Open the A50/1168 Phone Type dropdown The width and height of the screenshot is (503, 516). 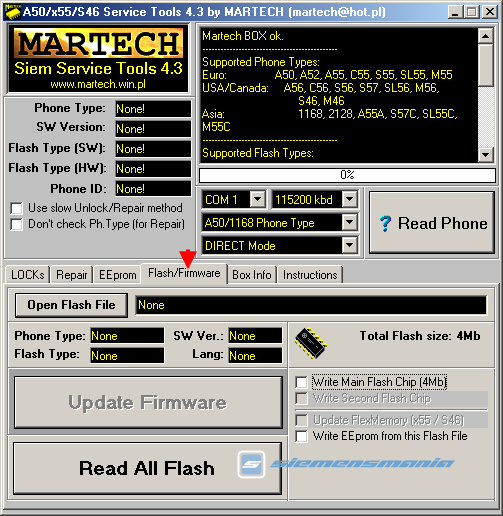(350, 222)
